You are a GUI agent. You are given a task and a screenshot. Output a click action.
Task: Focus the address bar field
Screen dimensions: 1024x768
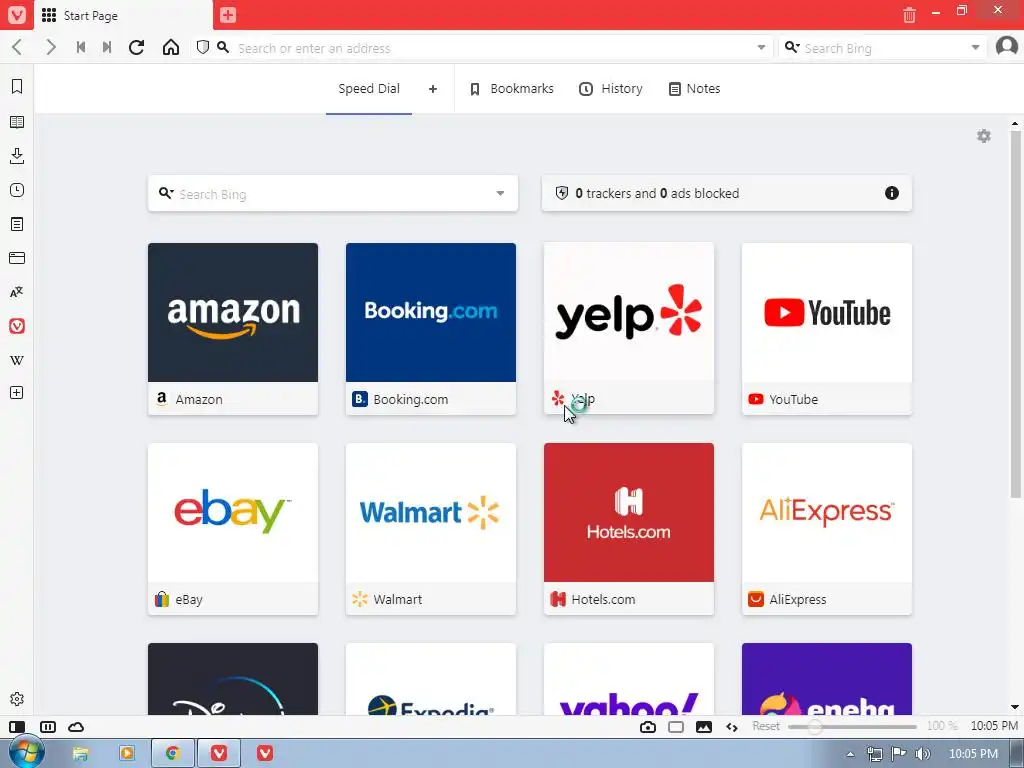pos(493,48)
